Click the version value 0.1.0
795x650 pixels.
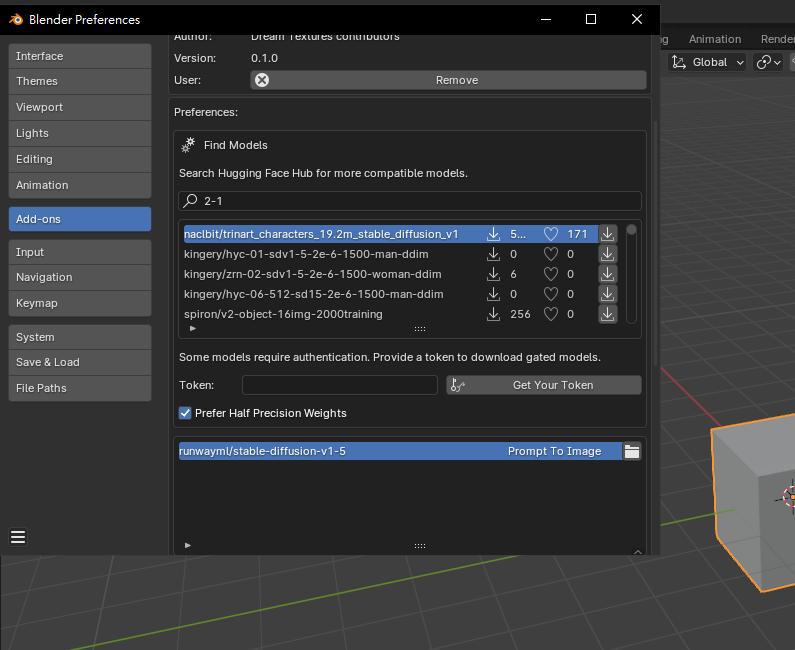pyautogui.click(x=264, y=58)
